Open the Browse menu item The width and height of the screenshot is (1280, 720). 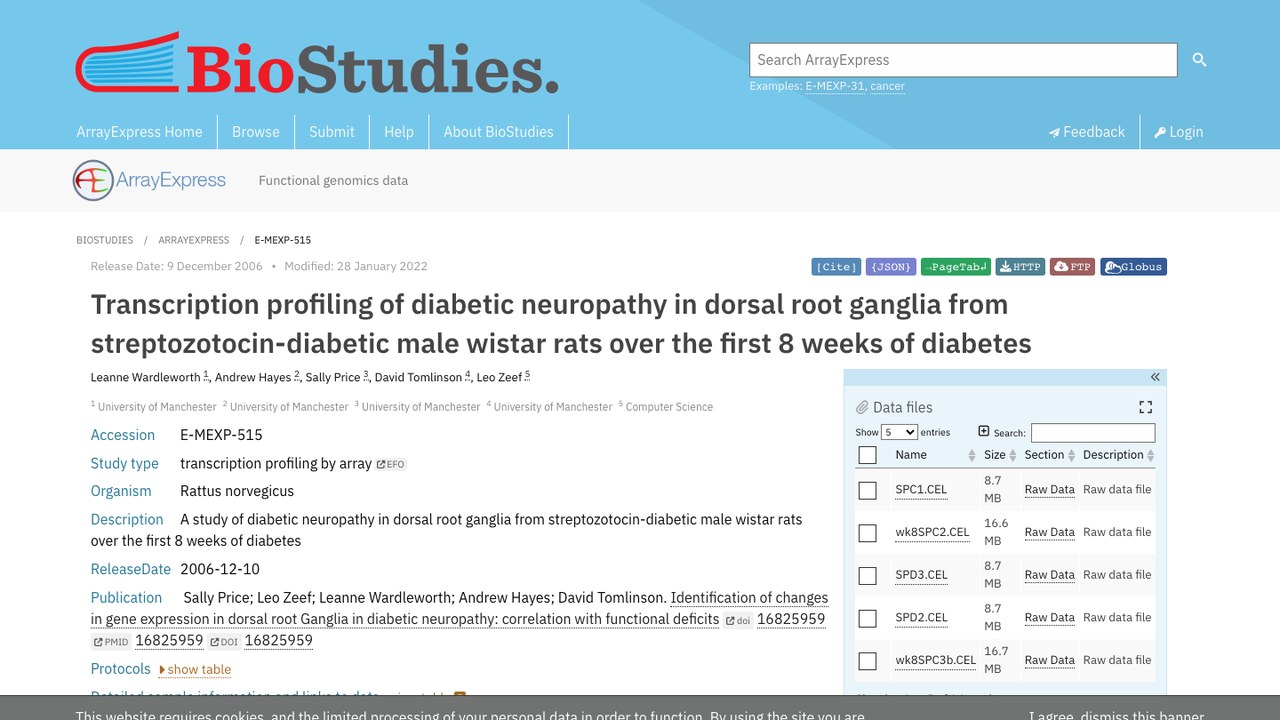[x=256, y=132]
